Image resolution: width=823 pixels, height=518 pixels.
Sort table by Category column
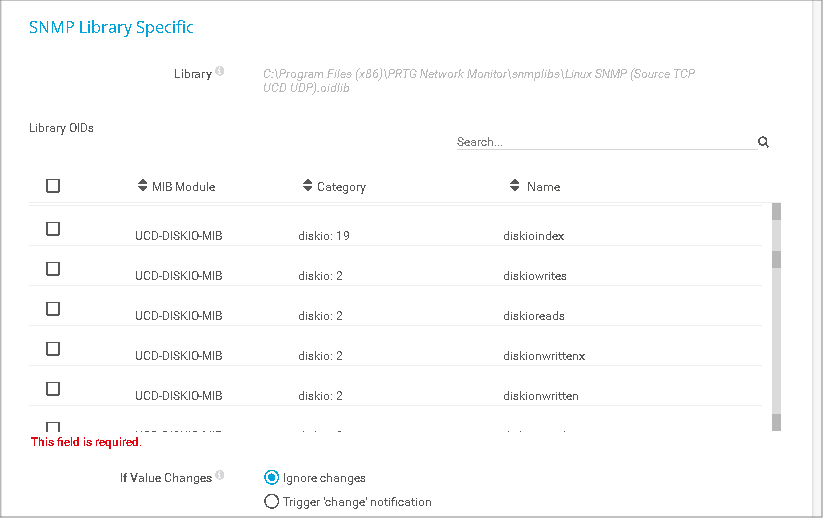click(334, 186)
